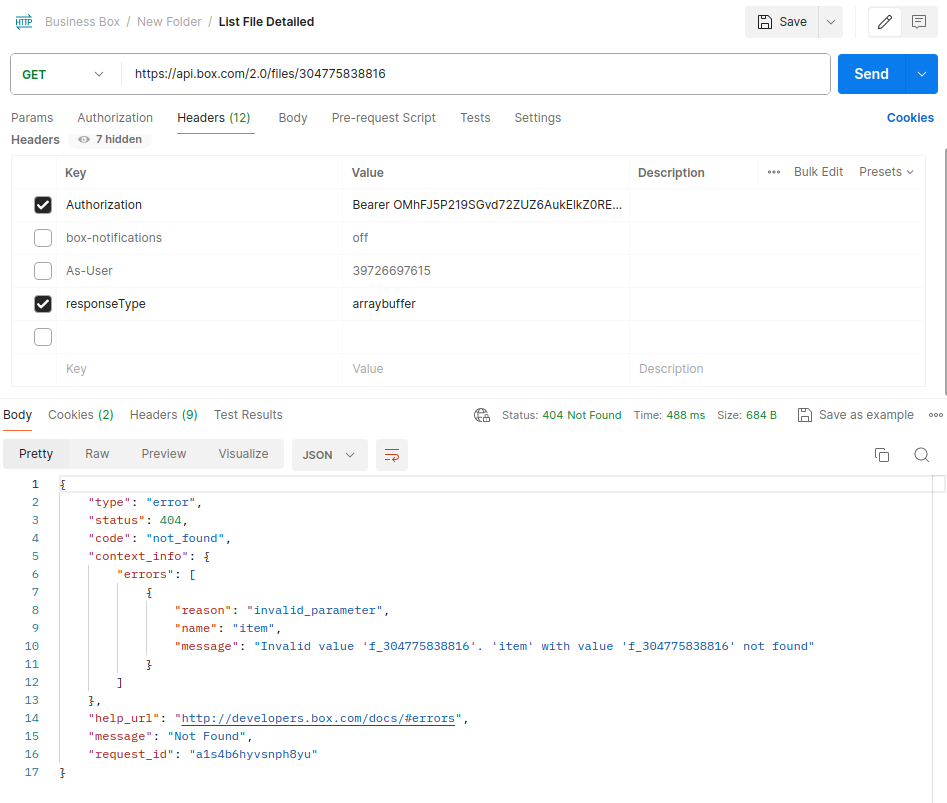Go to the Pre-request Script tab

(384, 118)
